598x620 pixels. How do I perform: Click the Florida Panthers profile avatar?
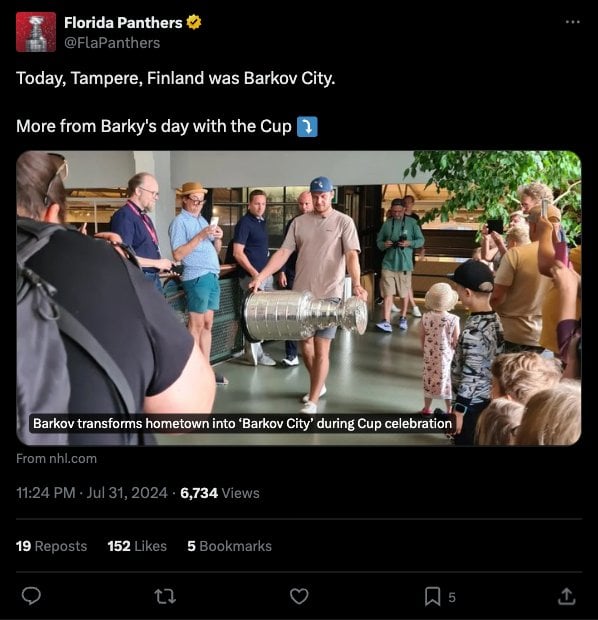36,32
